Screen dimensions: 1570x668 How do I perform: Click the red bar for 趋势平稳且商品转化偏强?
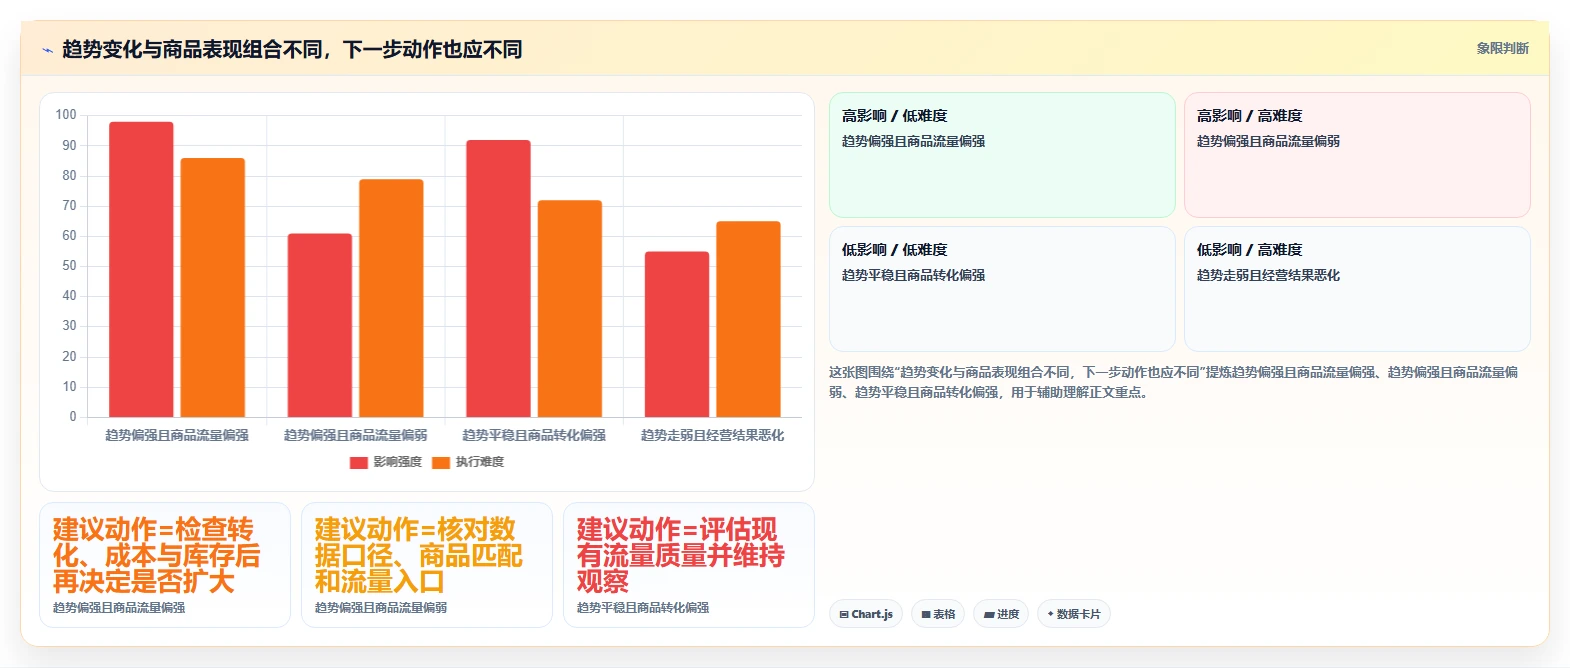point(498,278)
